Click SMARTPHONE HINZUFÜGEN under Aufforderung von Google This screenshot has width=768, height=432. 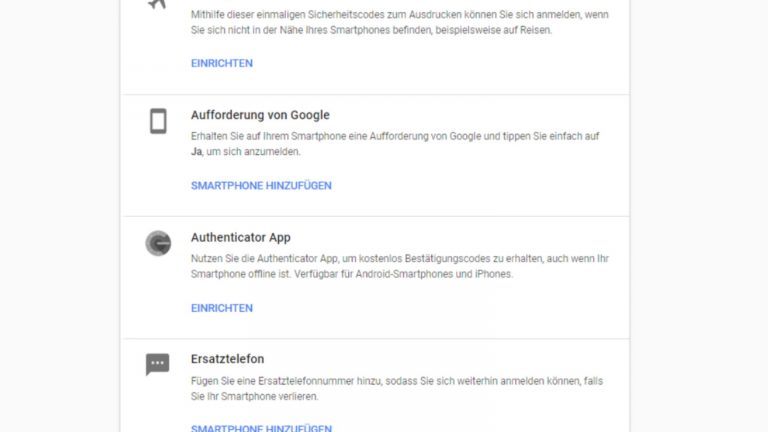click(261, 186)
